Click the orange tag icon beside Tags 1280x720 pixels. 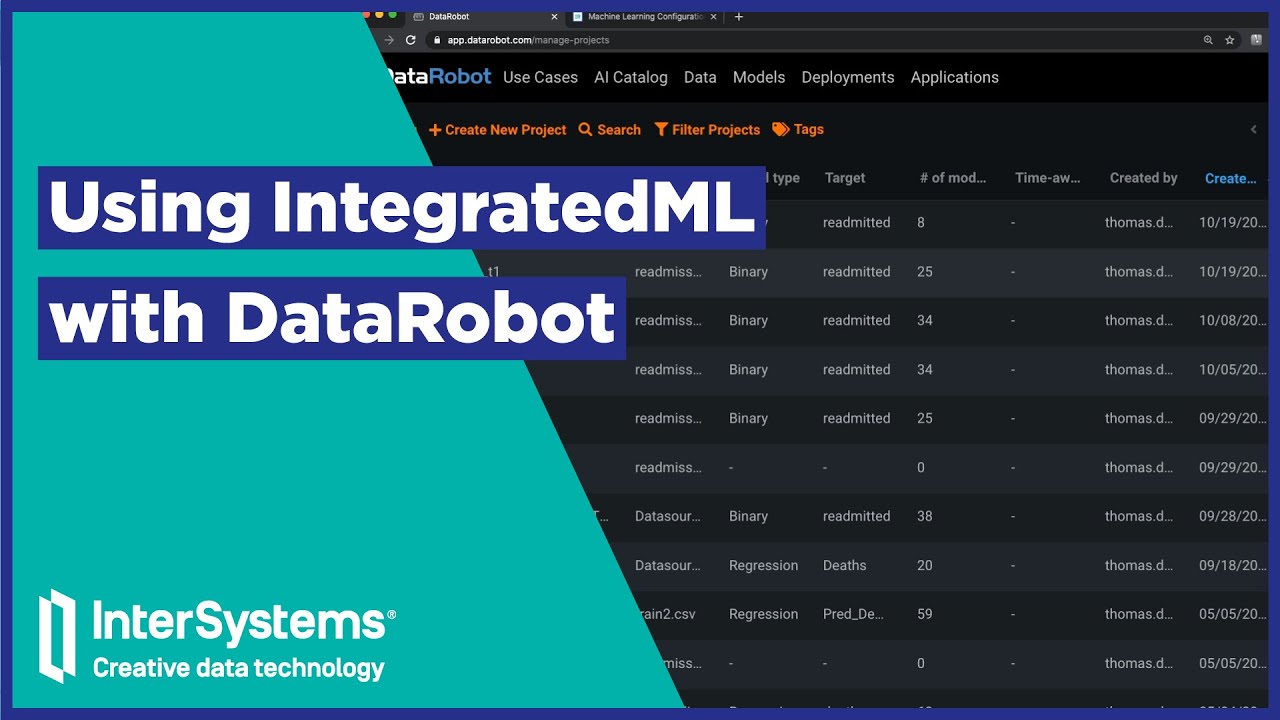tap(781, 129)
